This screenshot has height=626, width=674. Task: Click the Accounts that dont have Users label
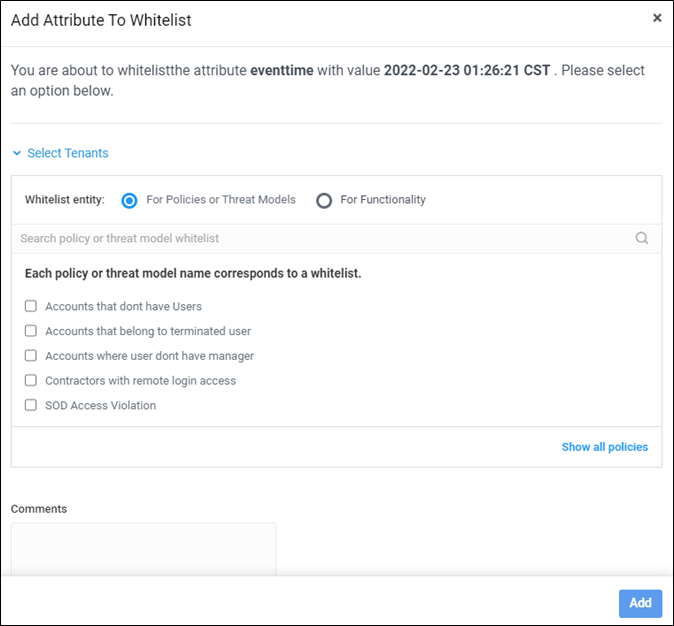(x=123, y=307)
